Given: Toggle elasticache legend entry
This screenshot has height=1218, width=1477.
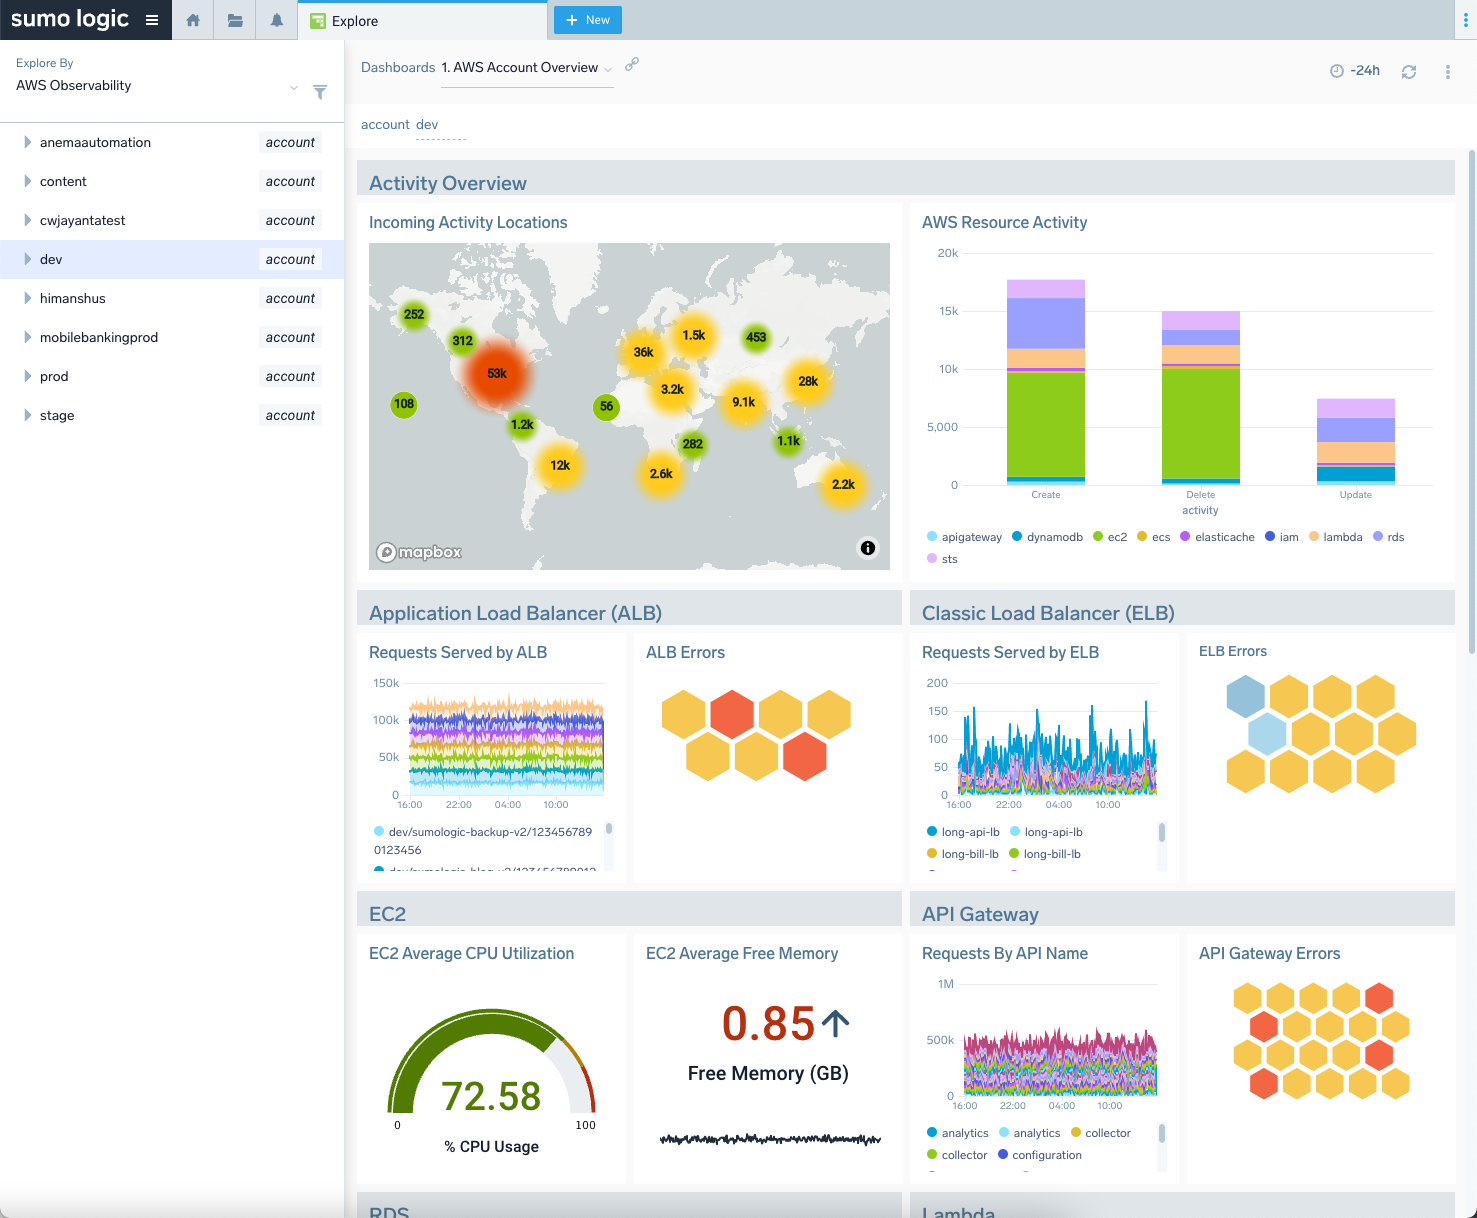Looking at the screenshot, I should (x=1217, y=537).
